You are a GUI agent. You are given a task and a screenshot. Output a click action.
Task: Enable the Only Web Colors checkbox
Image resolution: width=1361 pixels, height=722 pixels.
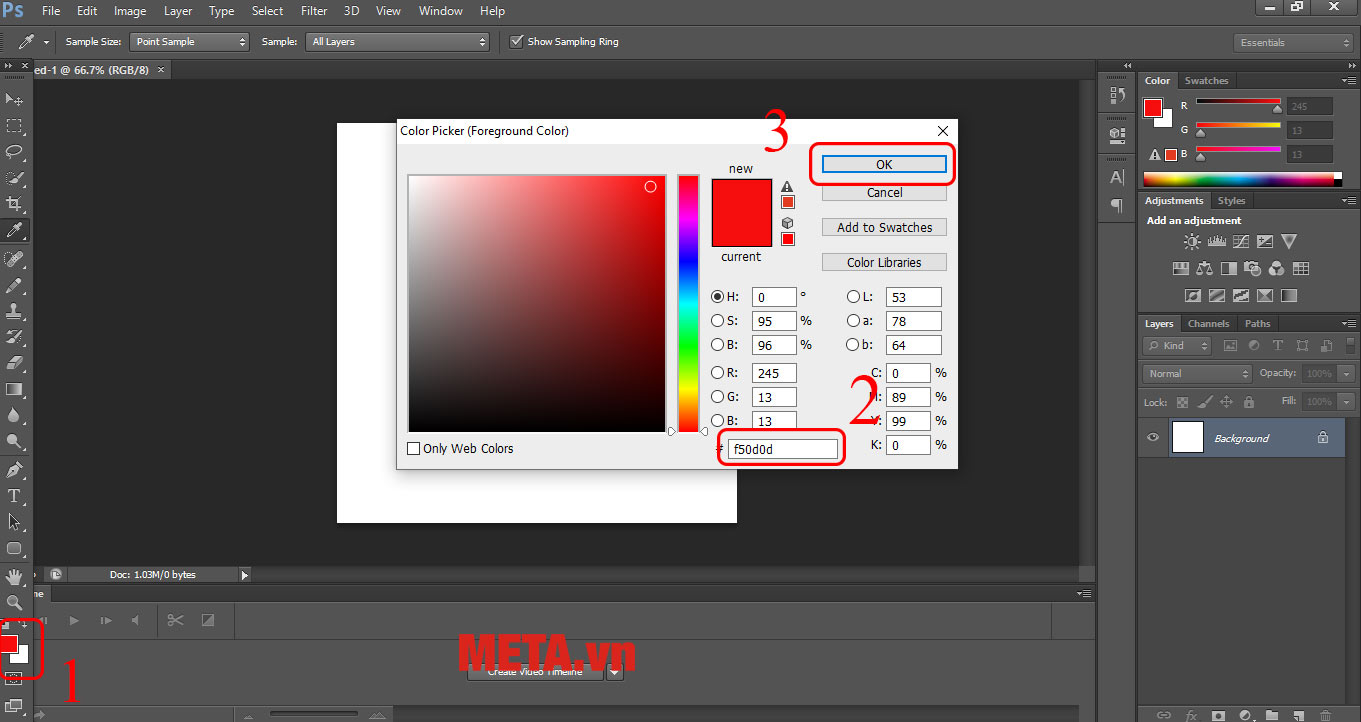[x=414, y=449]
